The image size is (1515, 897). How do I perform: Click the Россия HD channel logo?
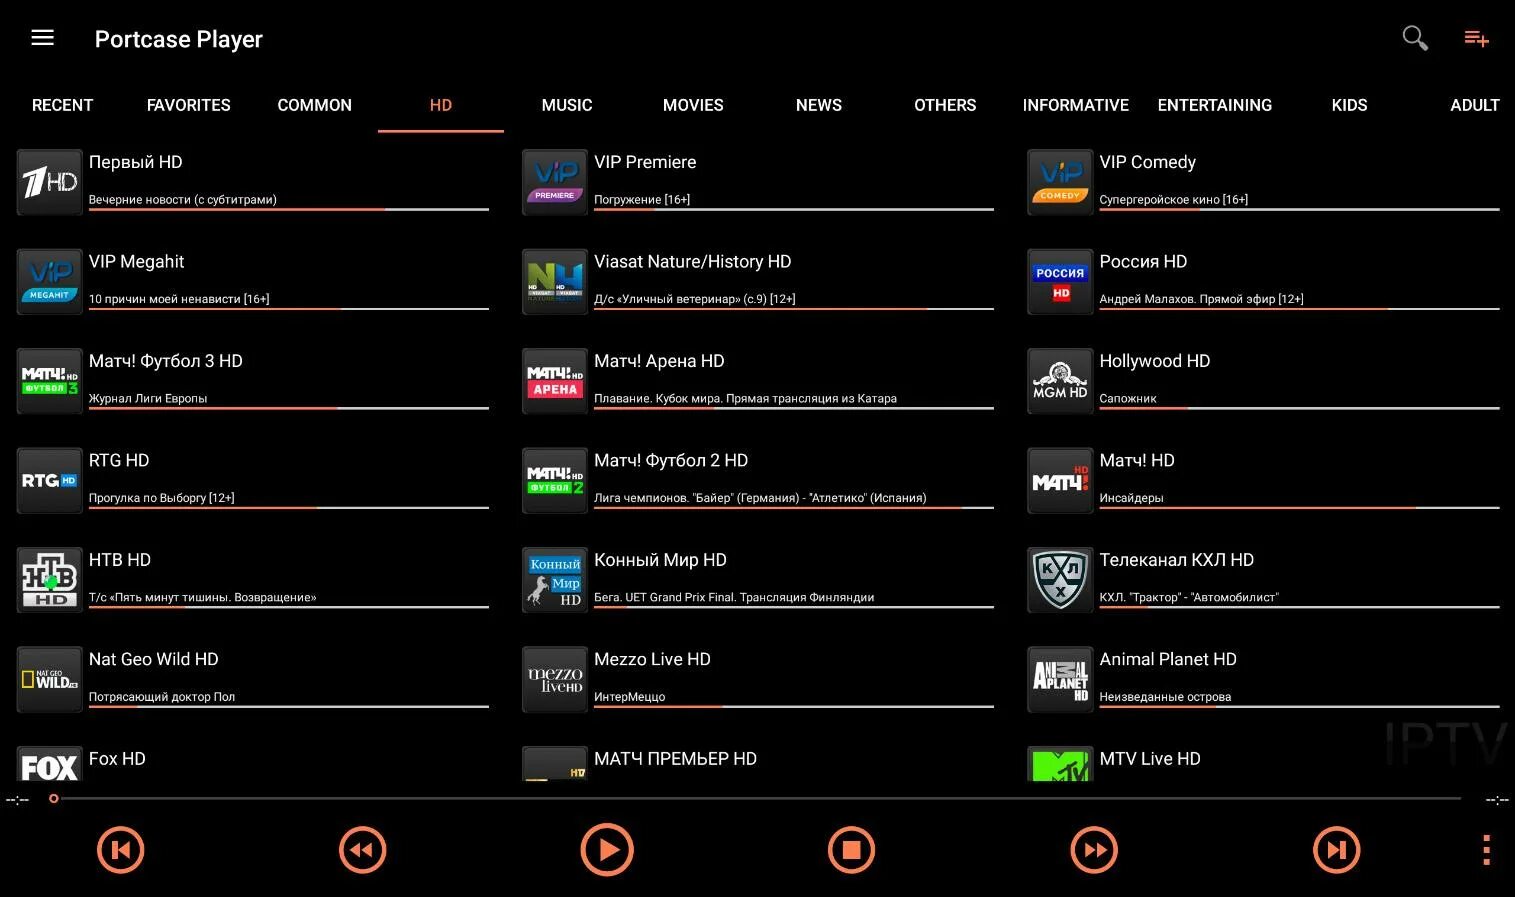point(1060,281)
